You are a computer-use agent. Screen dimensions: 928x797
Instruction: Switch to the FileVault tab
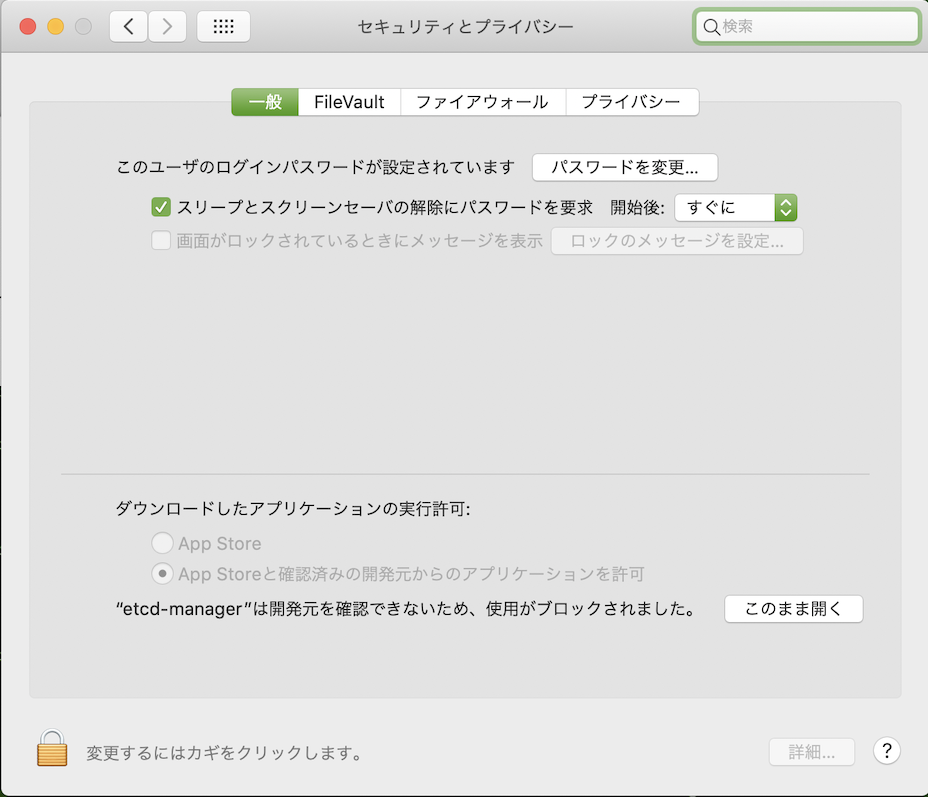click(x=348, y=101)
